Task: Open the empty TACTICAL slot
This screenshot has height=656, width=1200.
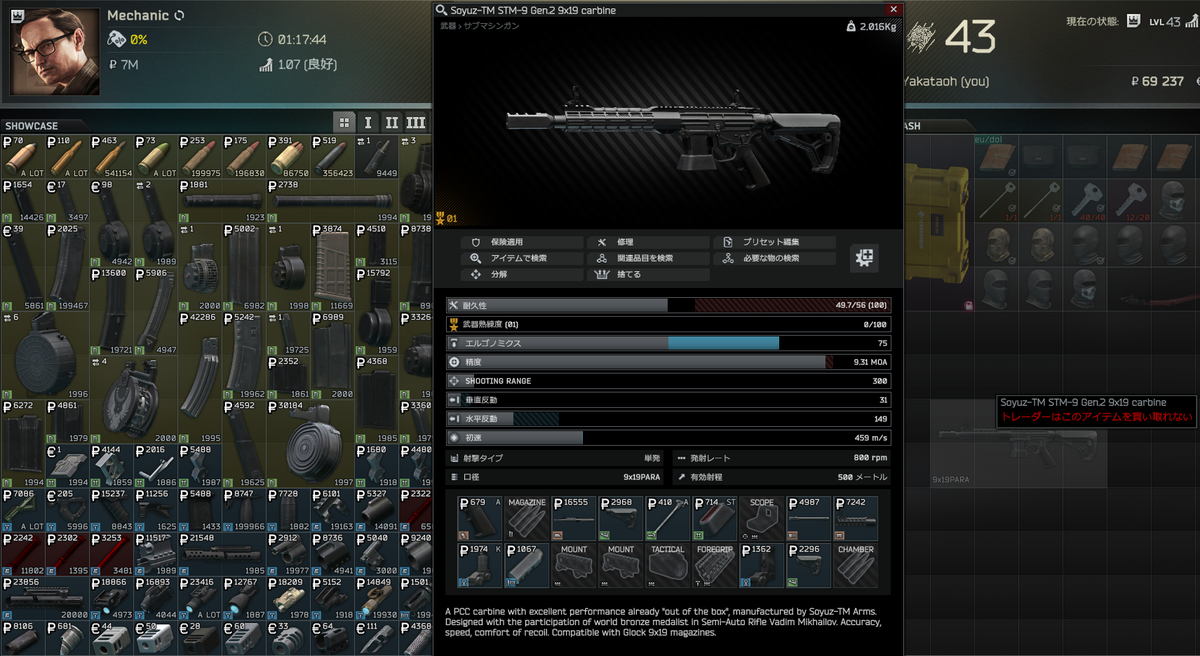Action: [668, 566]
